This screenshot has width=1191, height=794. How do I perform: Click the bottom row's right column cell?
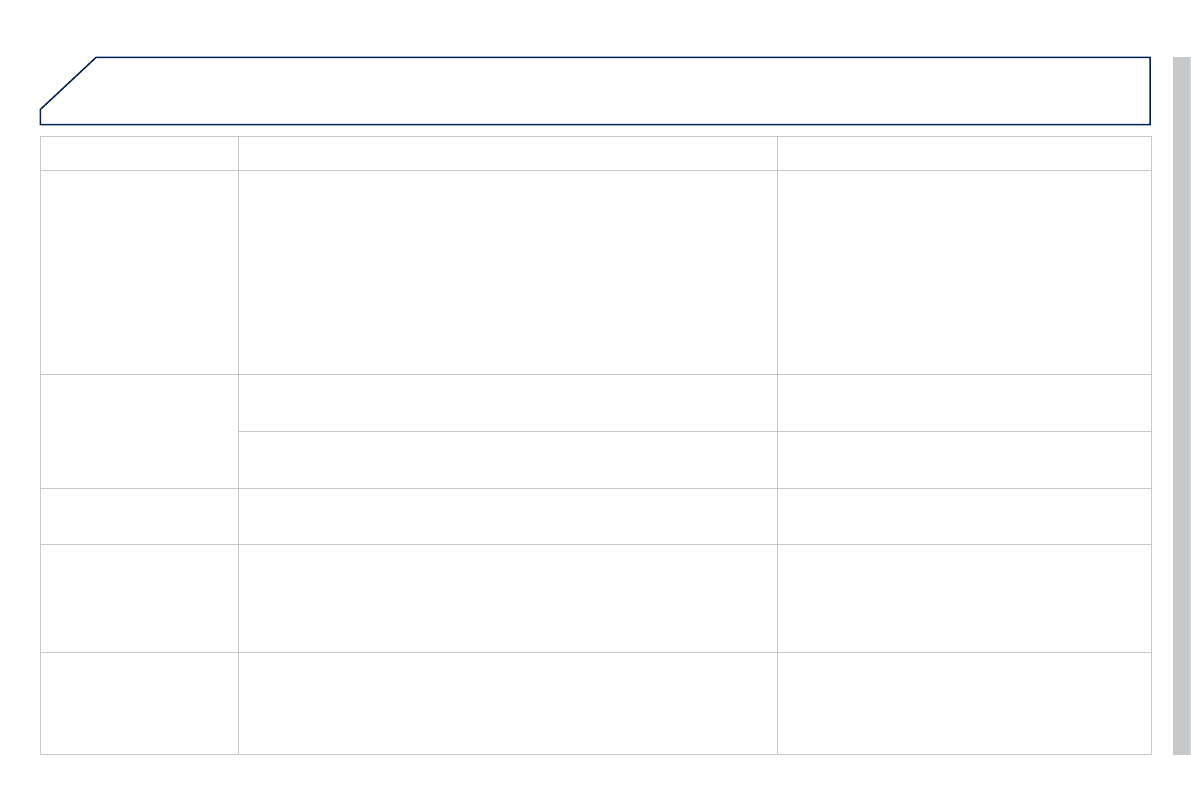pyautogui.click(x=964, y=703)
